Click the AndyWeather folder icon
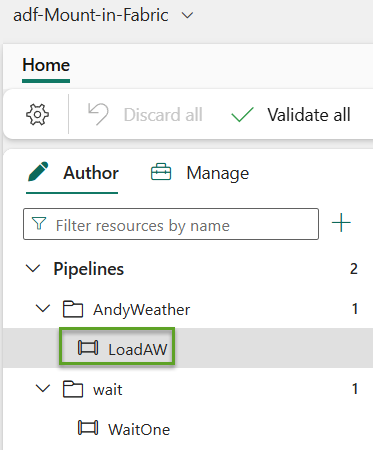 coord(73,309)
